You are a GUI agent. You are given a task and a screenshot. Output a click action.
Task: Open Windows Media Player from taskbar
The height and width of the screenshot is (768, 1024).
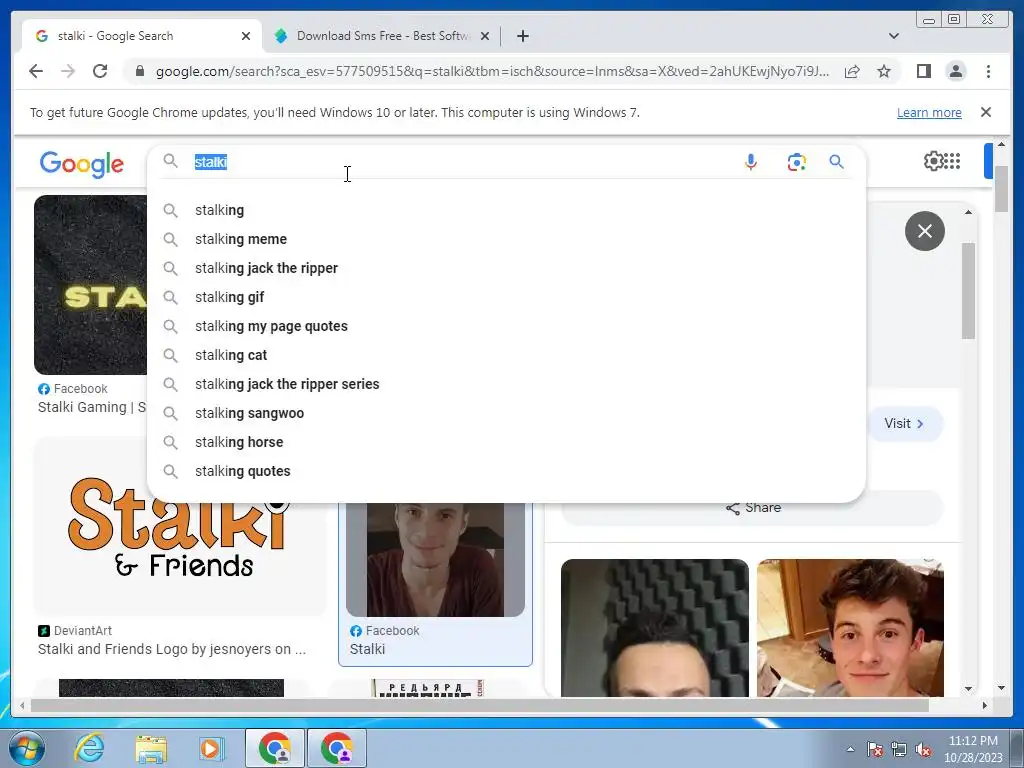coord(211,748)
